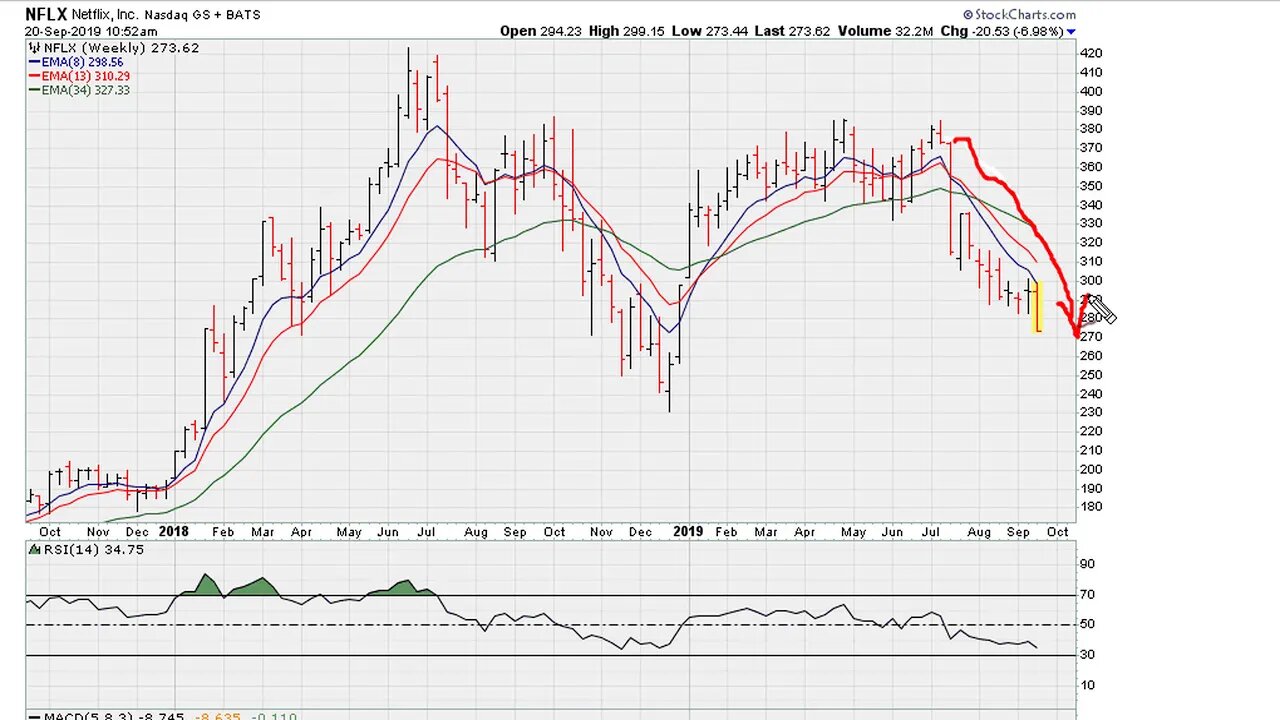Click the 420 price axis label

click(1091, 53)
